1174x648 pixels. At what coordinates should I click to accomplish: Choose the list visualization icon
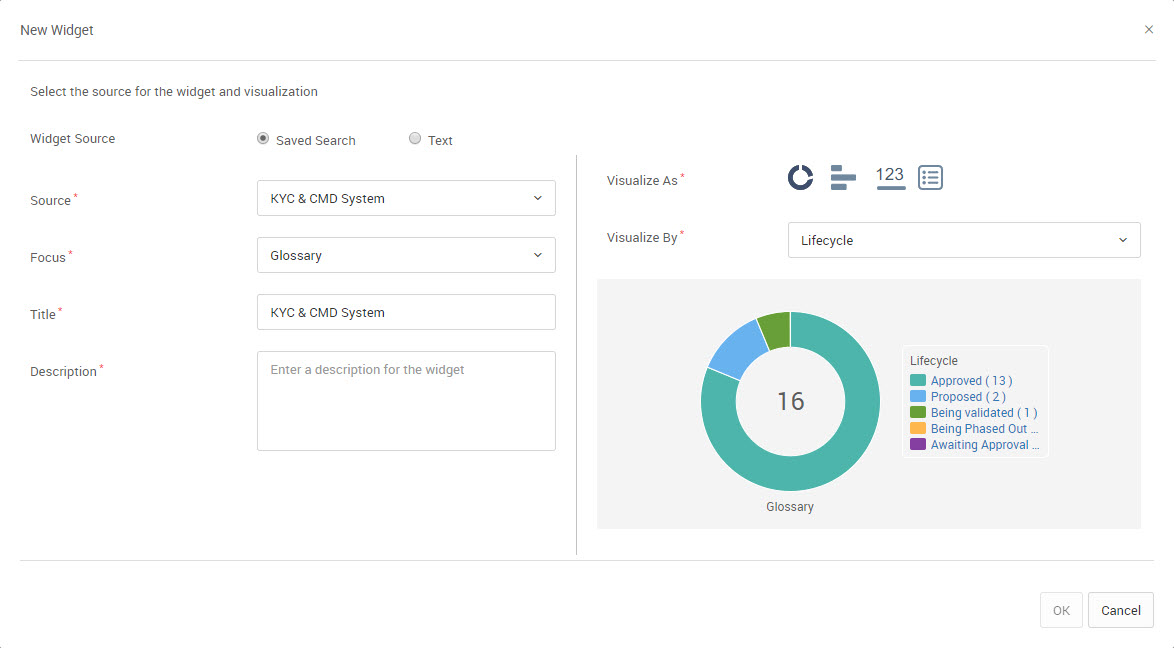tap(931, 178)
